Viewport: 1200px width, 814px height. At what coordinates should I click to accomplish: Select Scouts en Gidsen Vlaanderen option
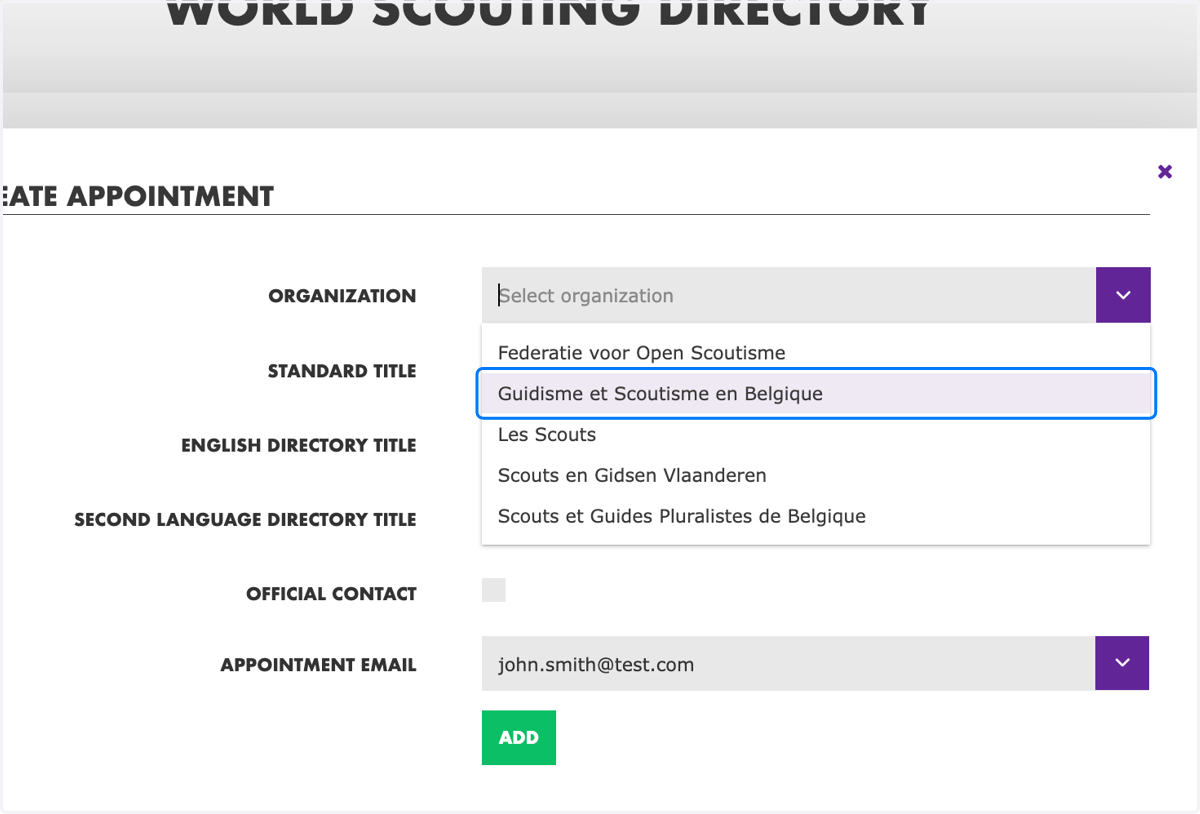coord(816,475)
